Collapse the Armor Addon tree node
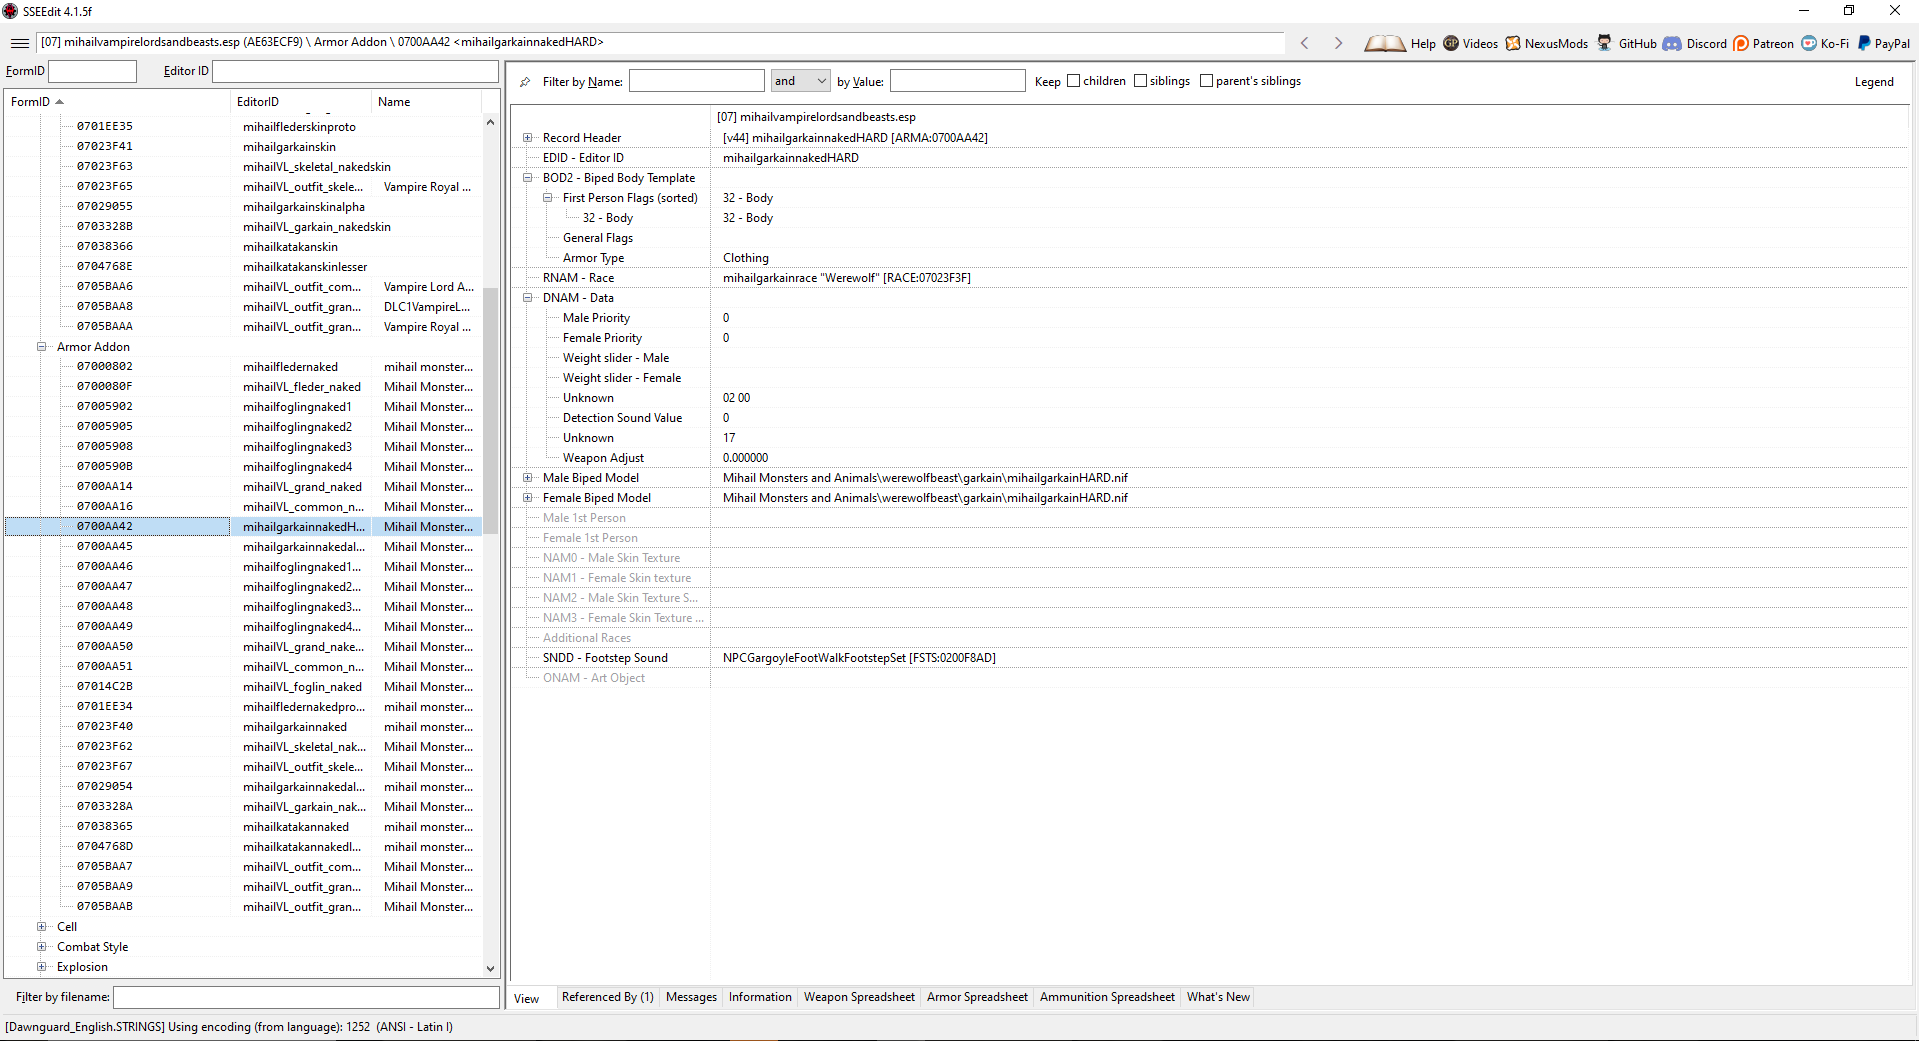Screen dimensions: 1919x1041 tap(42, 346)
